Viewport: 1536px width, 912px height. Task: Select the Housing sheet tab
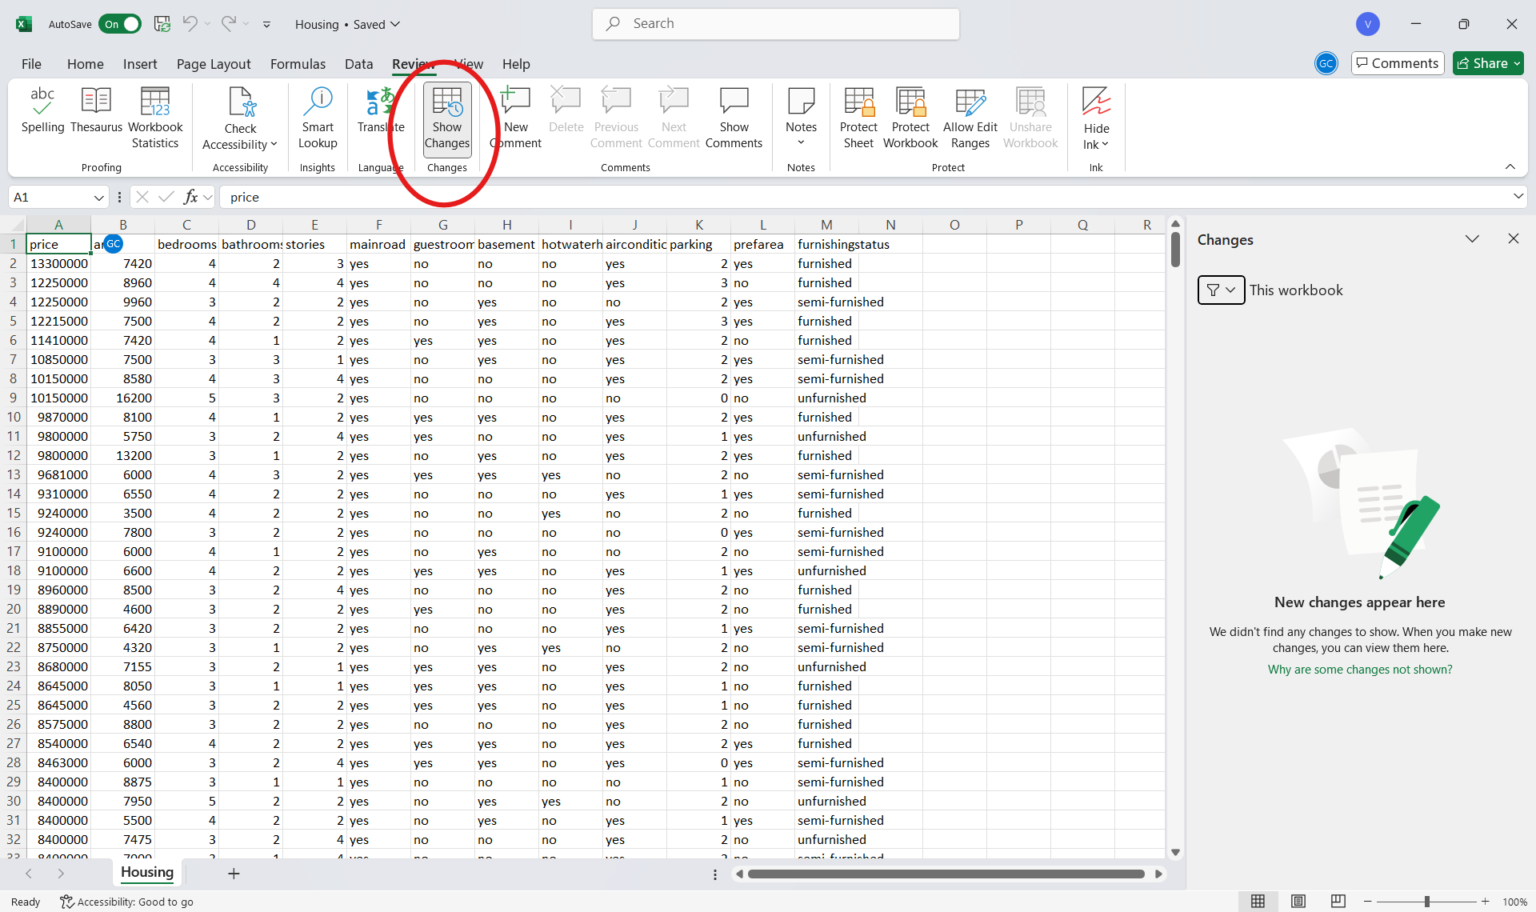[146, 872]
